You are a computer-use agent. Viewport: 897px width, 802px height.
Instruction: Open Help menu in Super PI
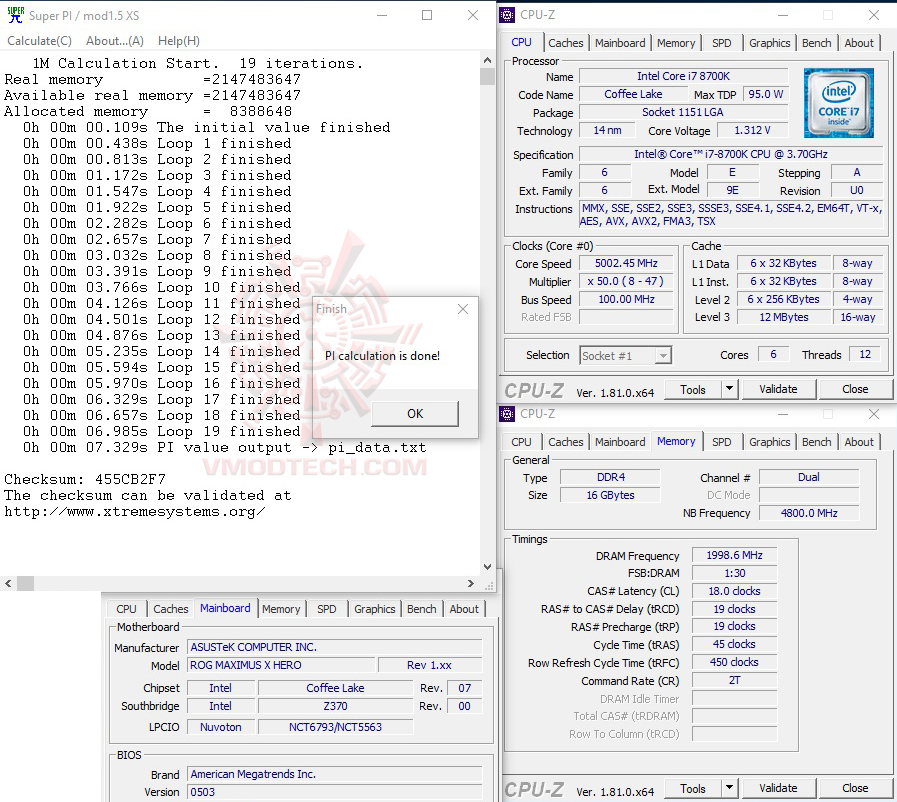click(179, 41)
